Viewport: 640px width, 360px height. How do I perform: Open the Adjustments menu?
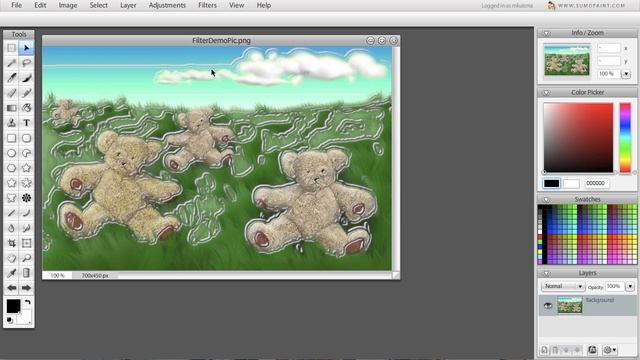[167, 5]
